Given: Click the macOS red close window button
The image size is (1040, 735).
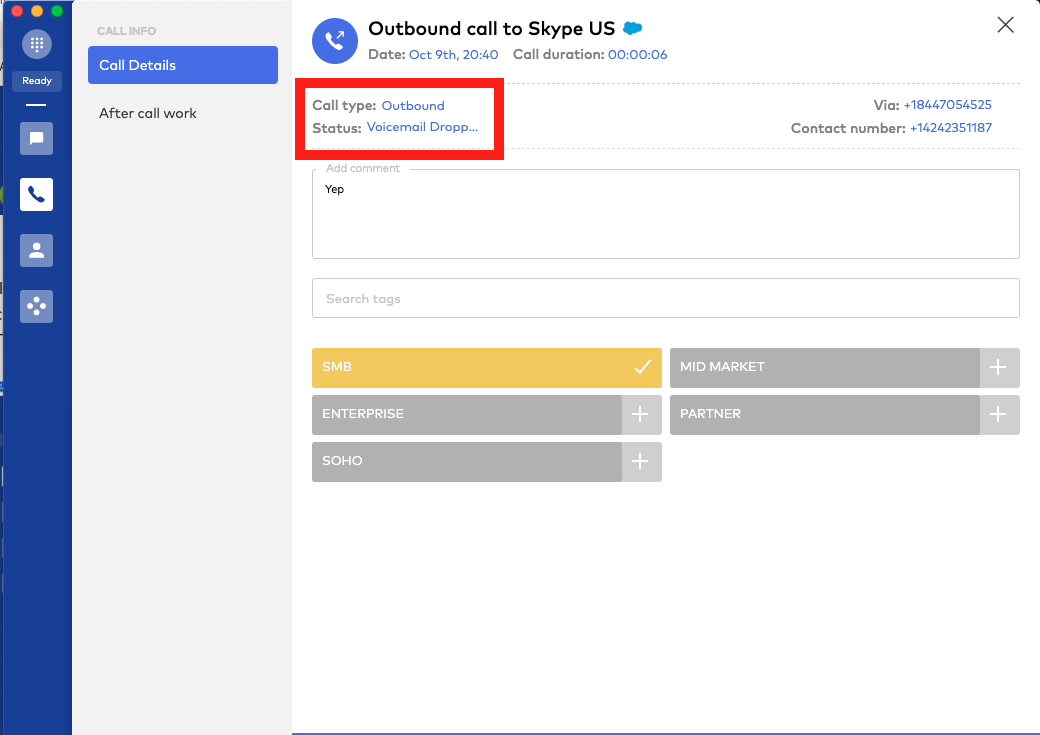Looking at the screenshot, I should pos(17,11).
